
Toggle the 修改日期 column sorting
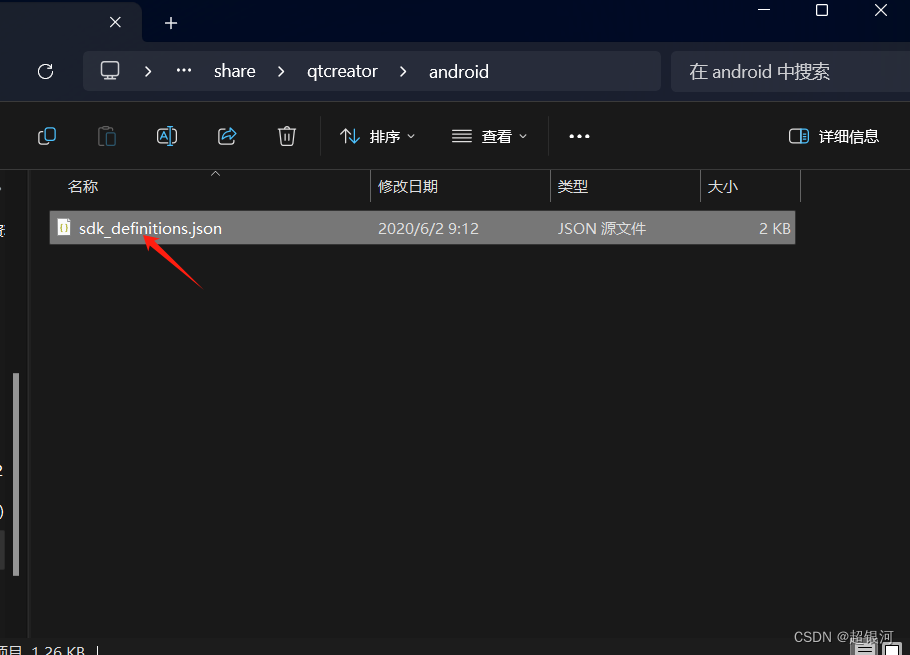(409, 187)
